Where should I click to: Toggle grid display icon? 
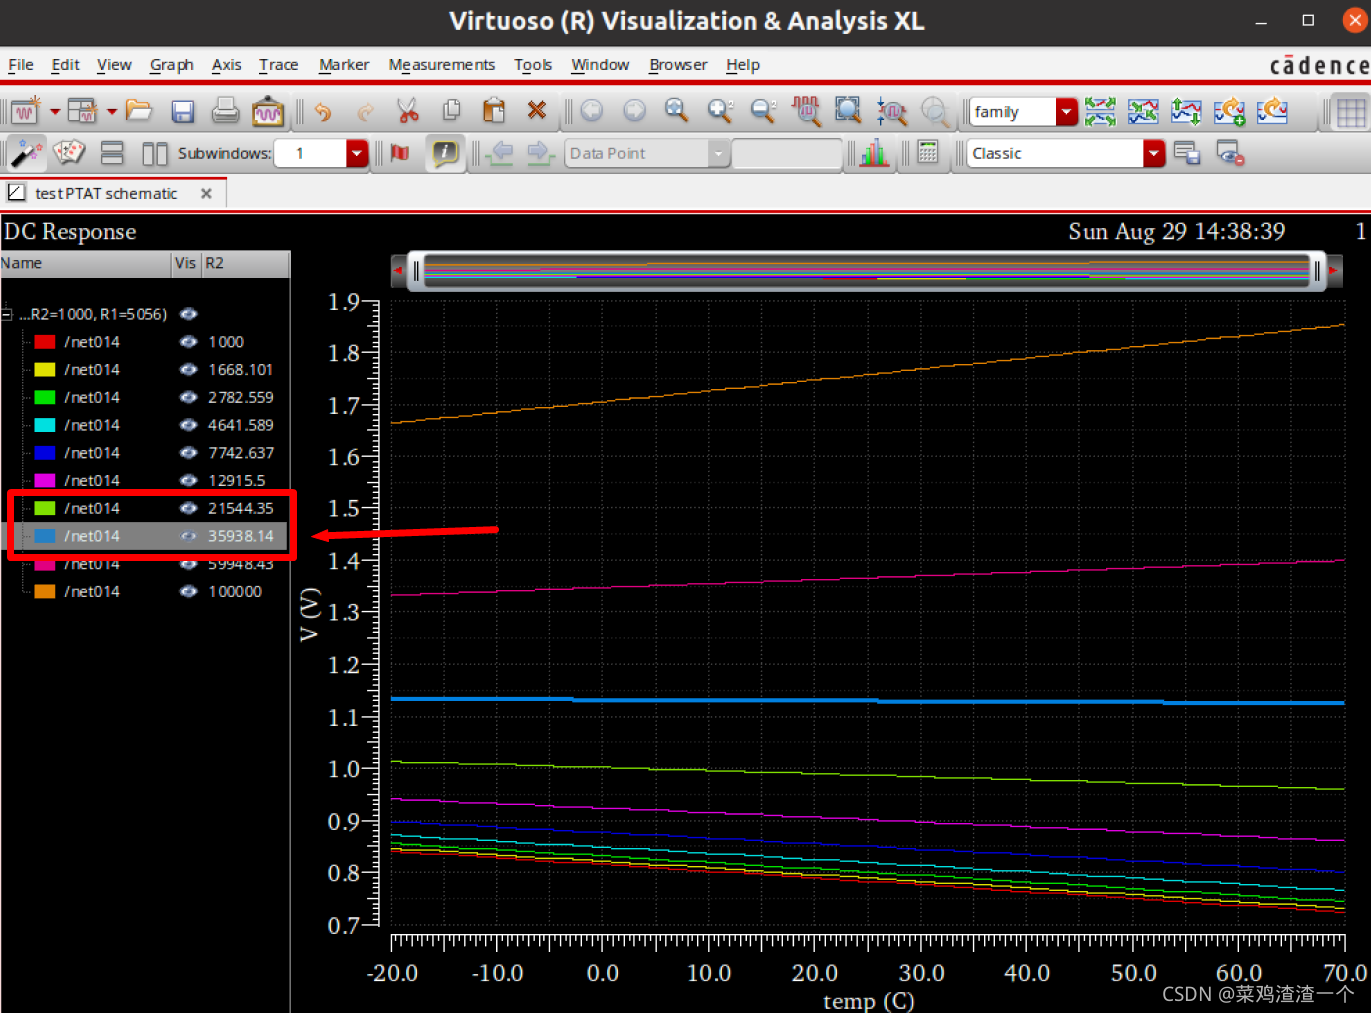1351,112
